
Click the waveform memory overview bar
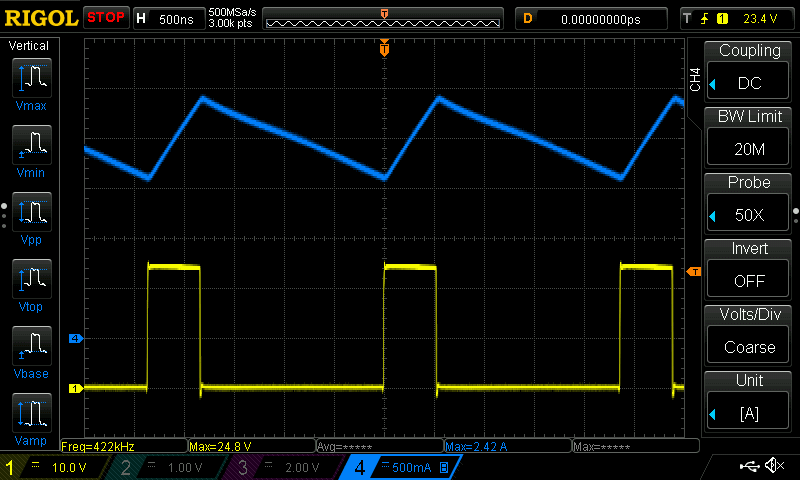point(385,18)
